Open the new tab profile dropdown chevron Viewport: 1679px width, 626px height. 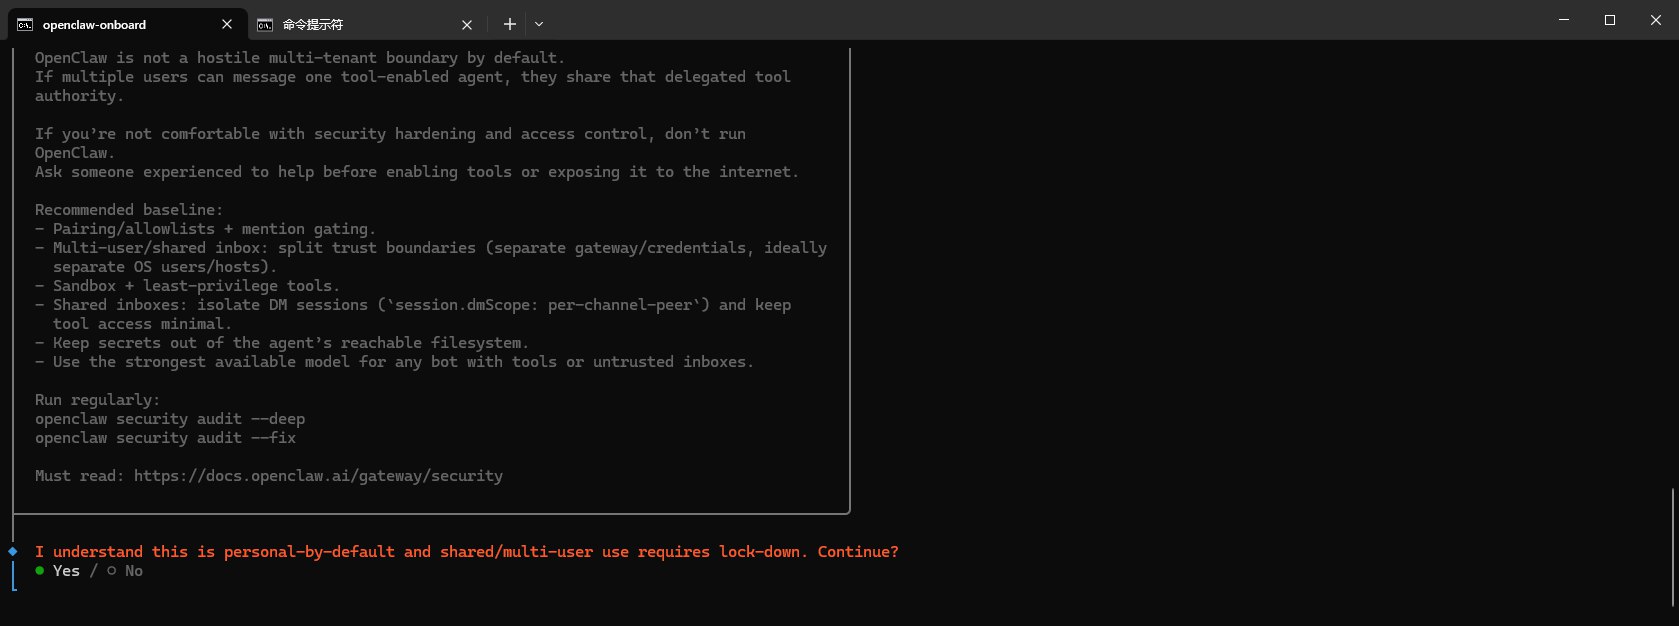tap(539, 24)
